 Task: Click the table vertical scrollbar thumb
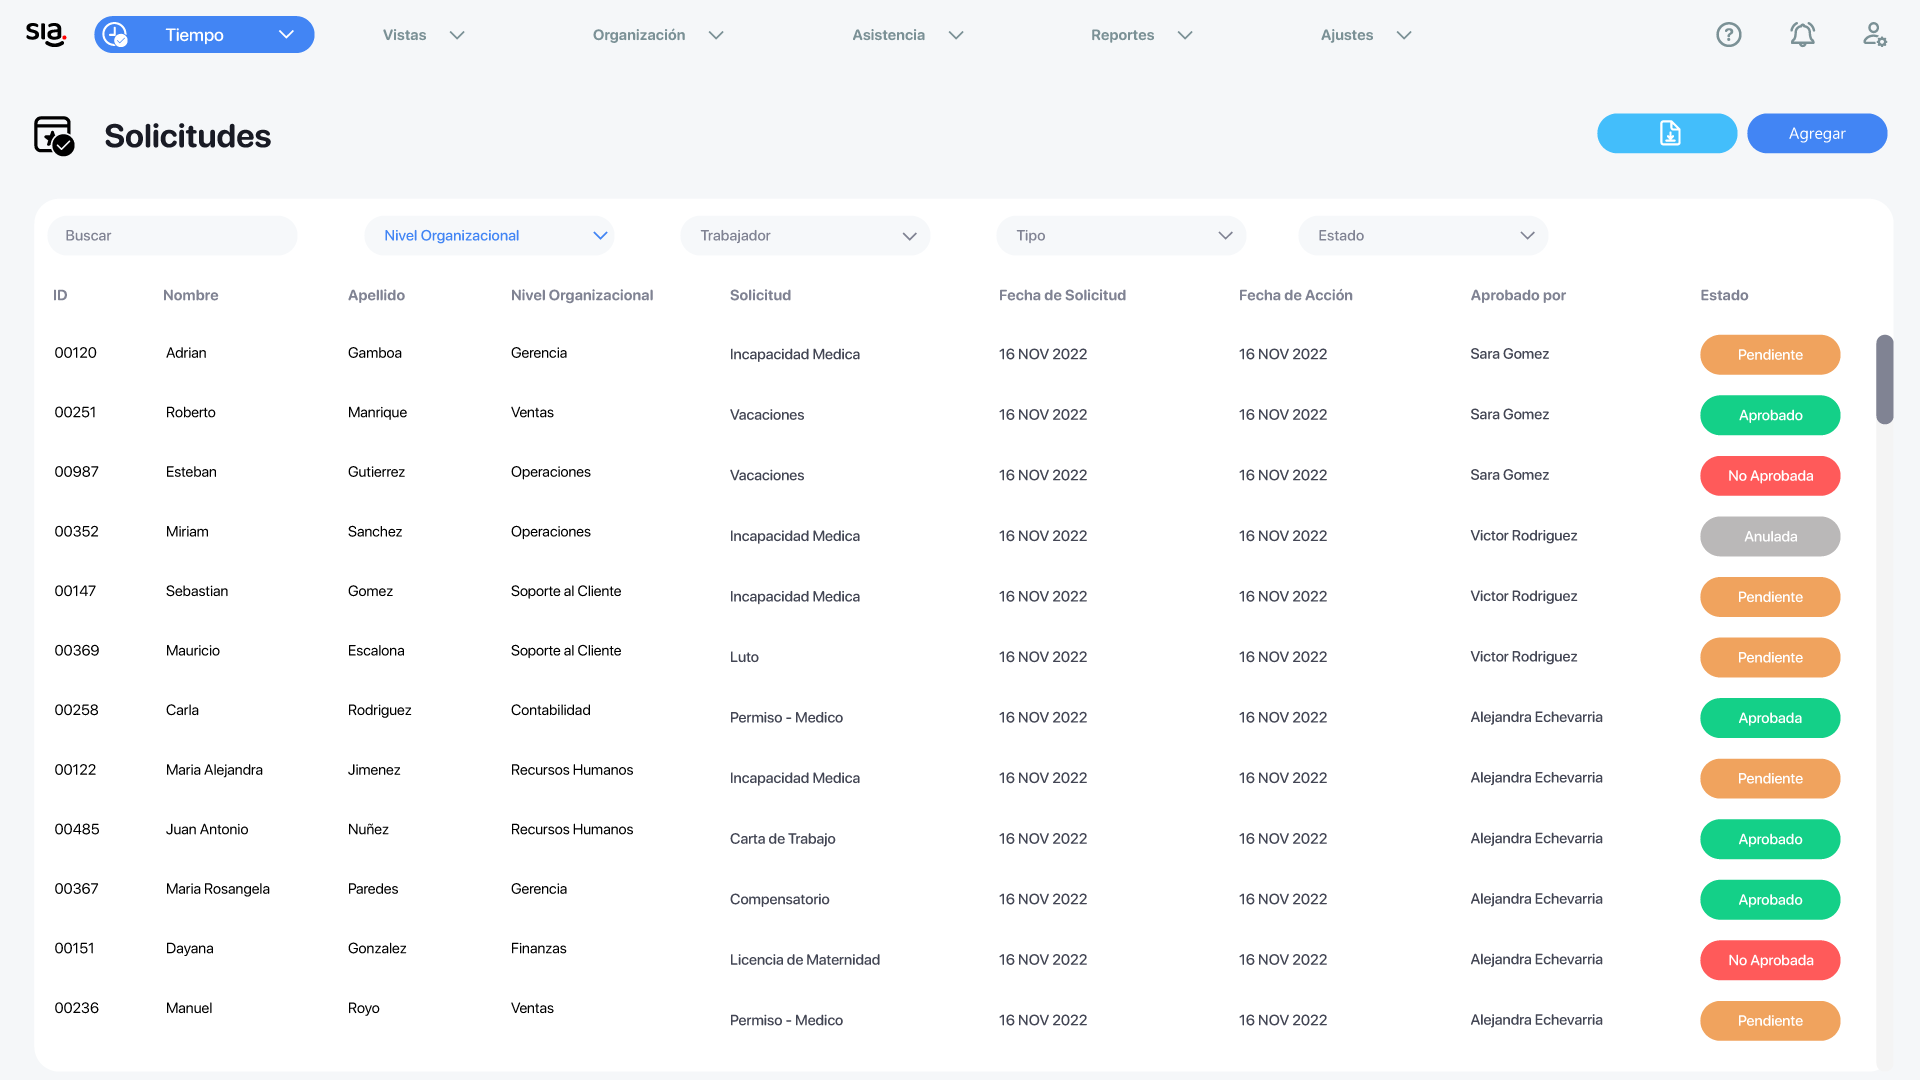click(1884, 380)
